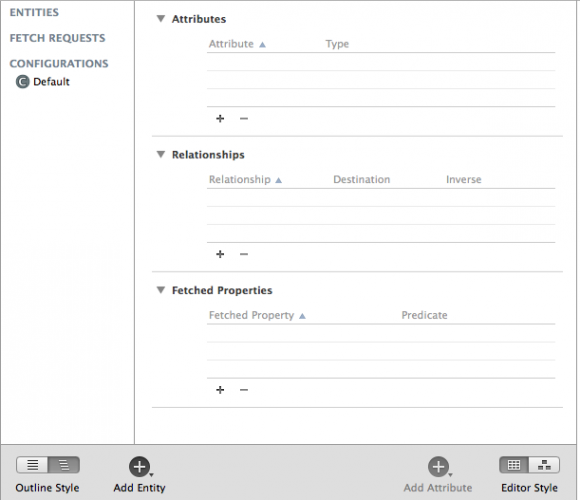The height and width of the screenshot is (500, 580).
Task: Remove attribute with the minus button
Action: click(x=244, y=118)
